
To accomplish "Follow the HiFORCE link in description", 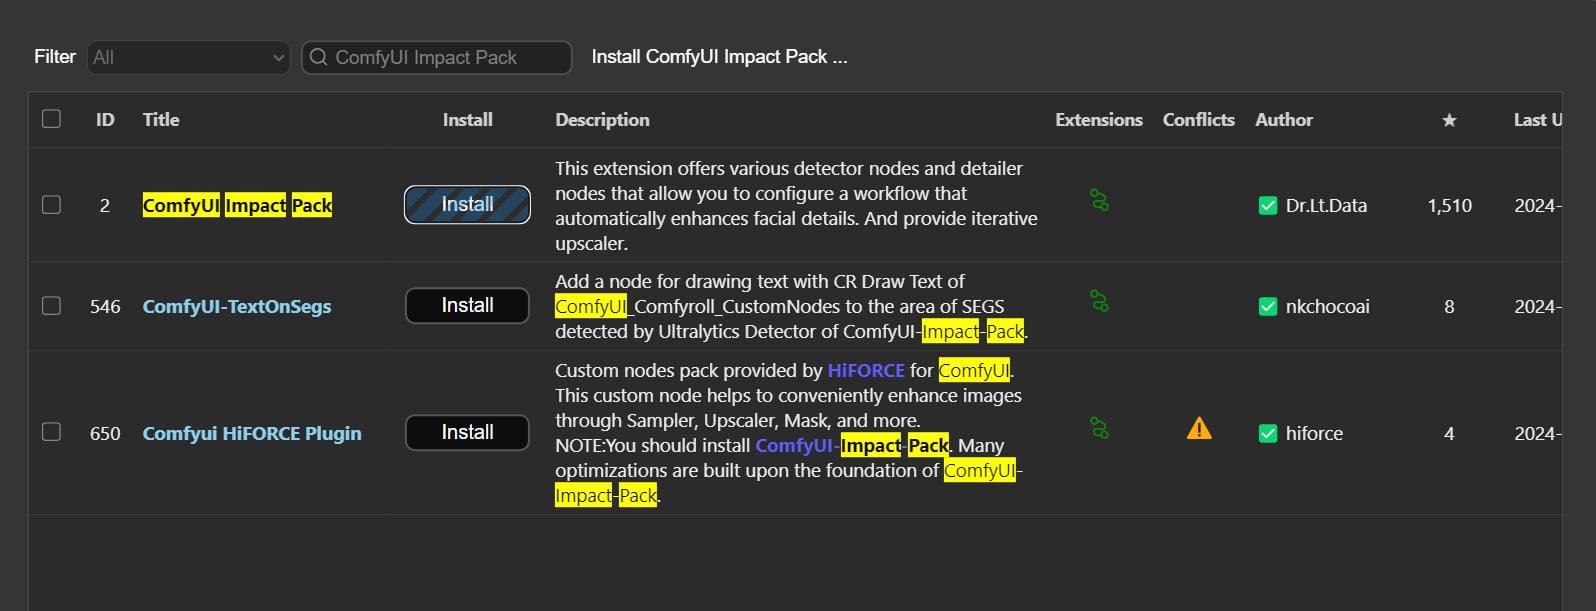I will point(866,371).
